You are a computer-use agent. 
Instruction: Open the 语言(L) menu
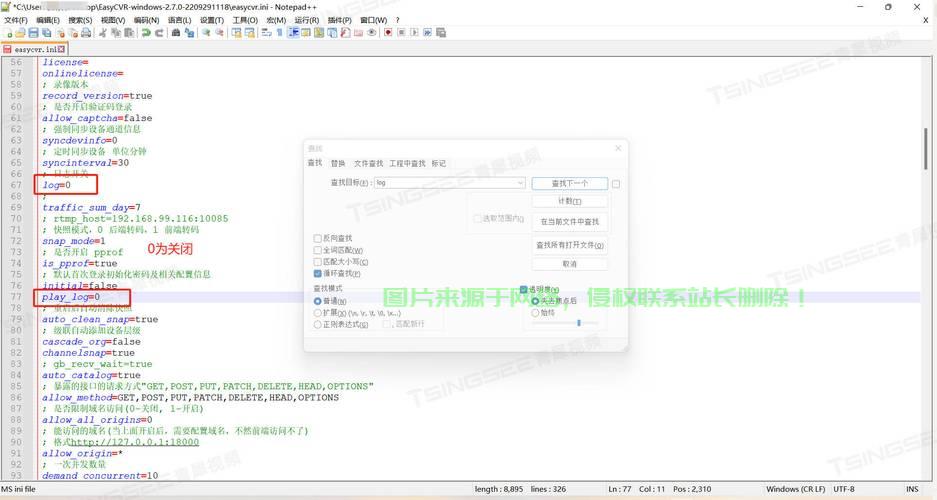point(179,20)
